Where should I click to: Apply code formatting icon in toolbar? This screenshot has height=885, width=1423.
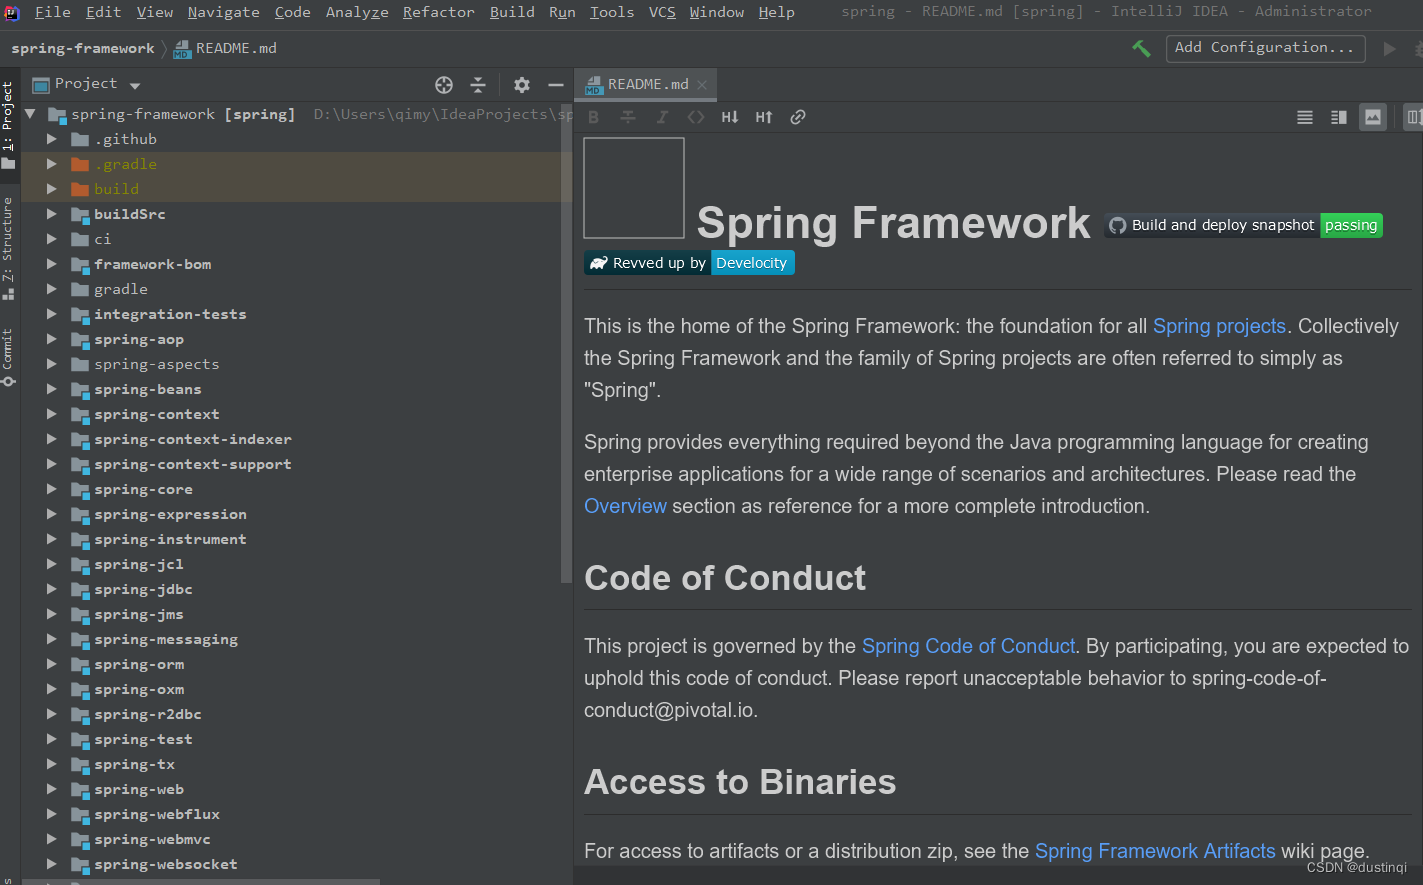click(696, 117)
